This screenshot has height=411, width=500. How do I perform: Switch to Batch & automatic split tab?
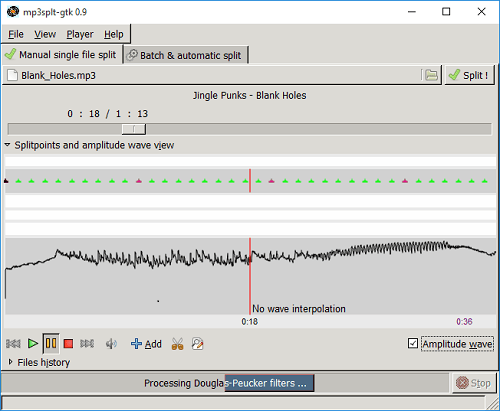point(186,55)
